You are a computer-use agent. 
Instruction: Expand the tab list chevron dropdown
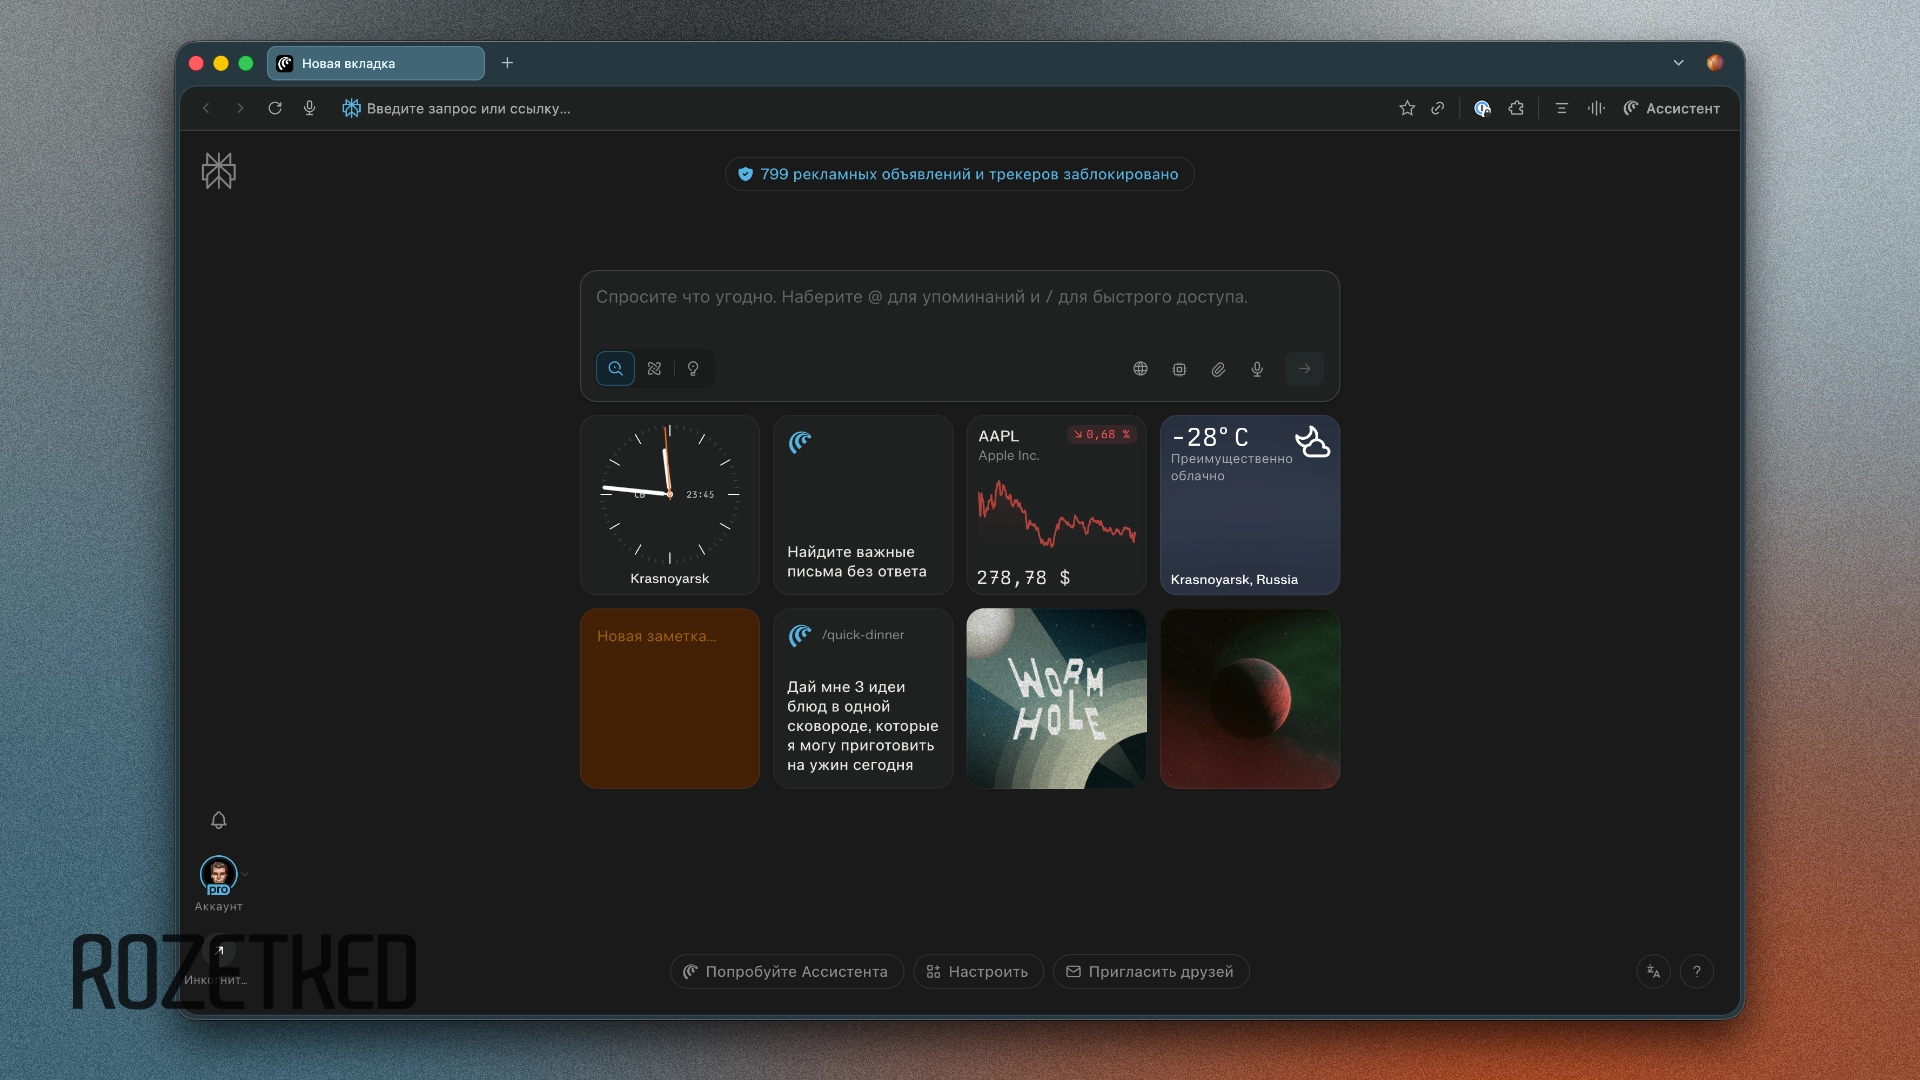coord(1678,63)
